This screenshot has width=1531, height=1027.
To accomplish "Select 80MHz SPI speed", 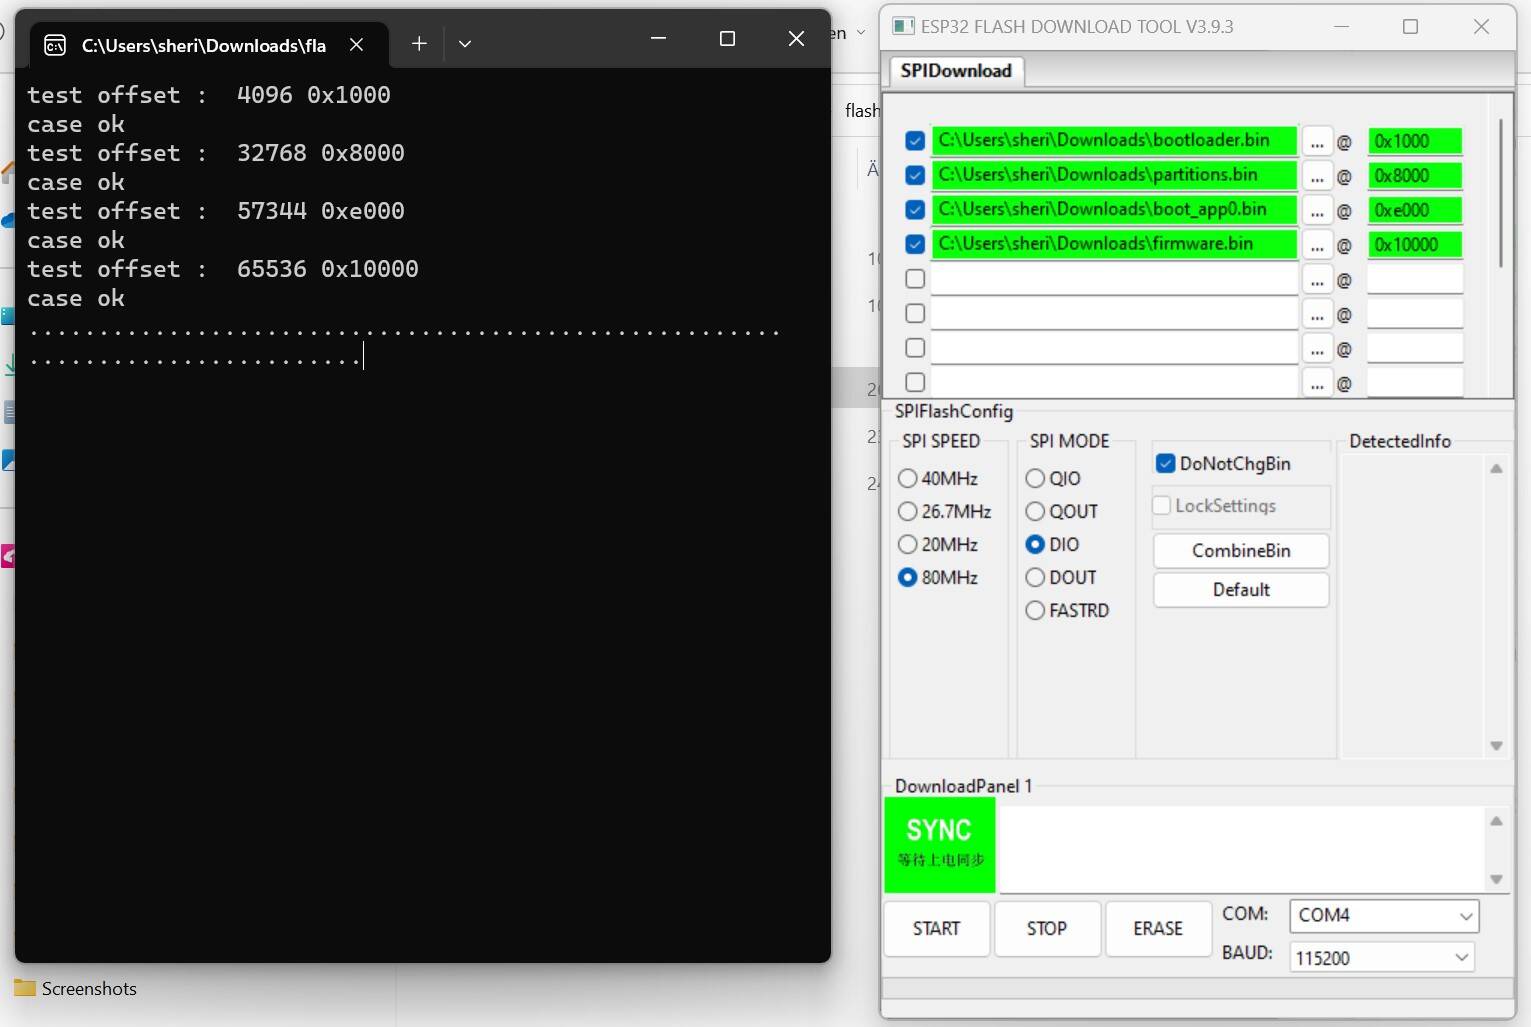I will tap(938, 577).
